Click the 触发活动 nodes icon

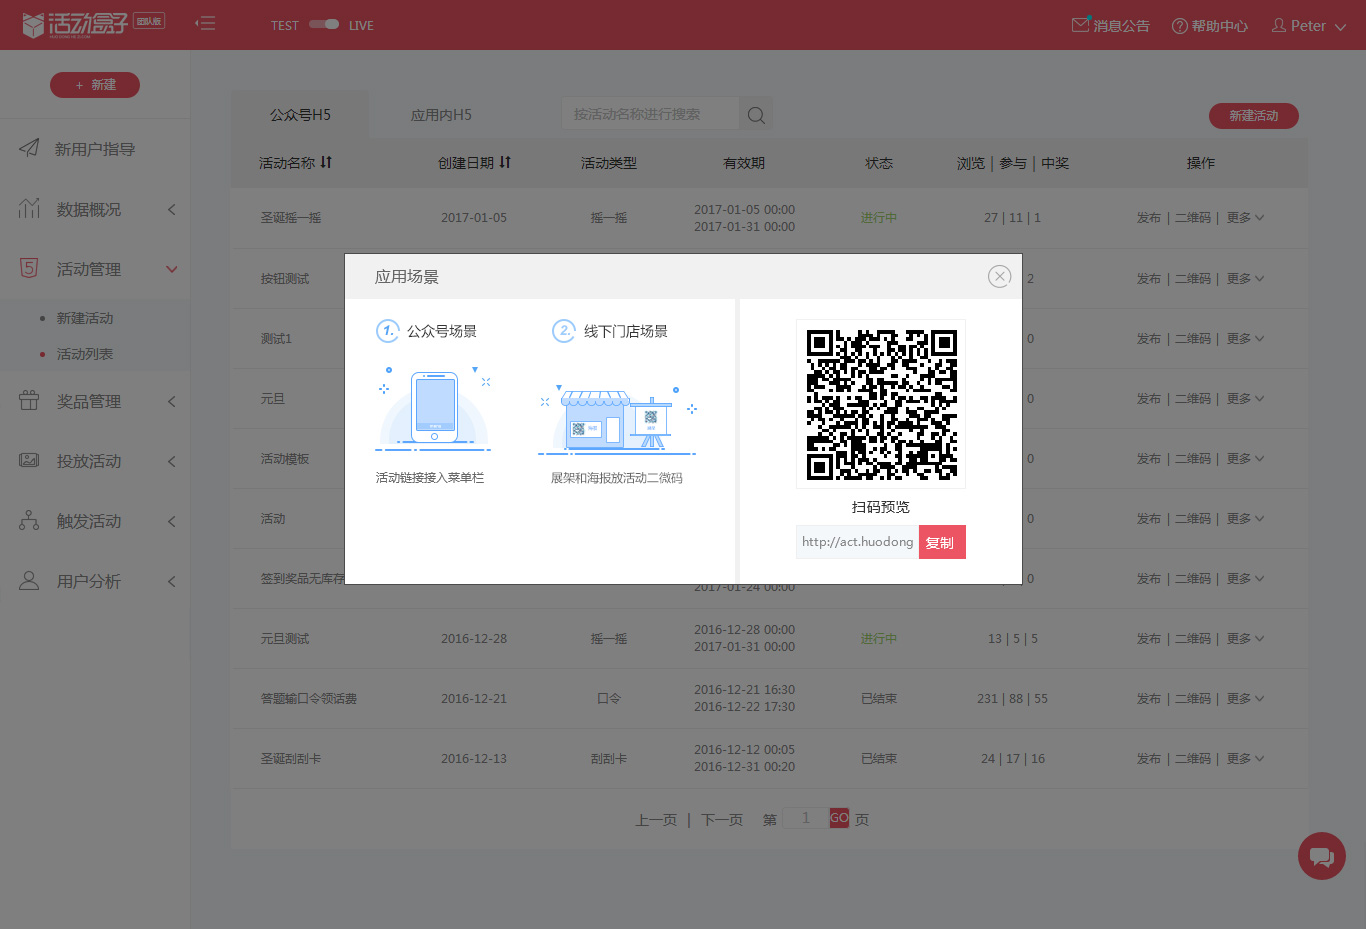point(29,520)
